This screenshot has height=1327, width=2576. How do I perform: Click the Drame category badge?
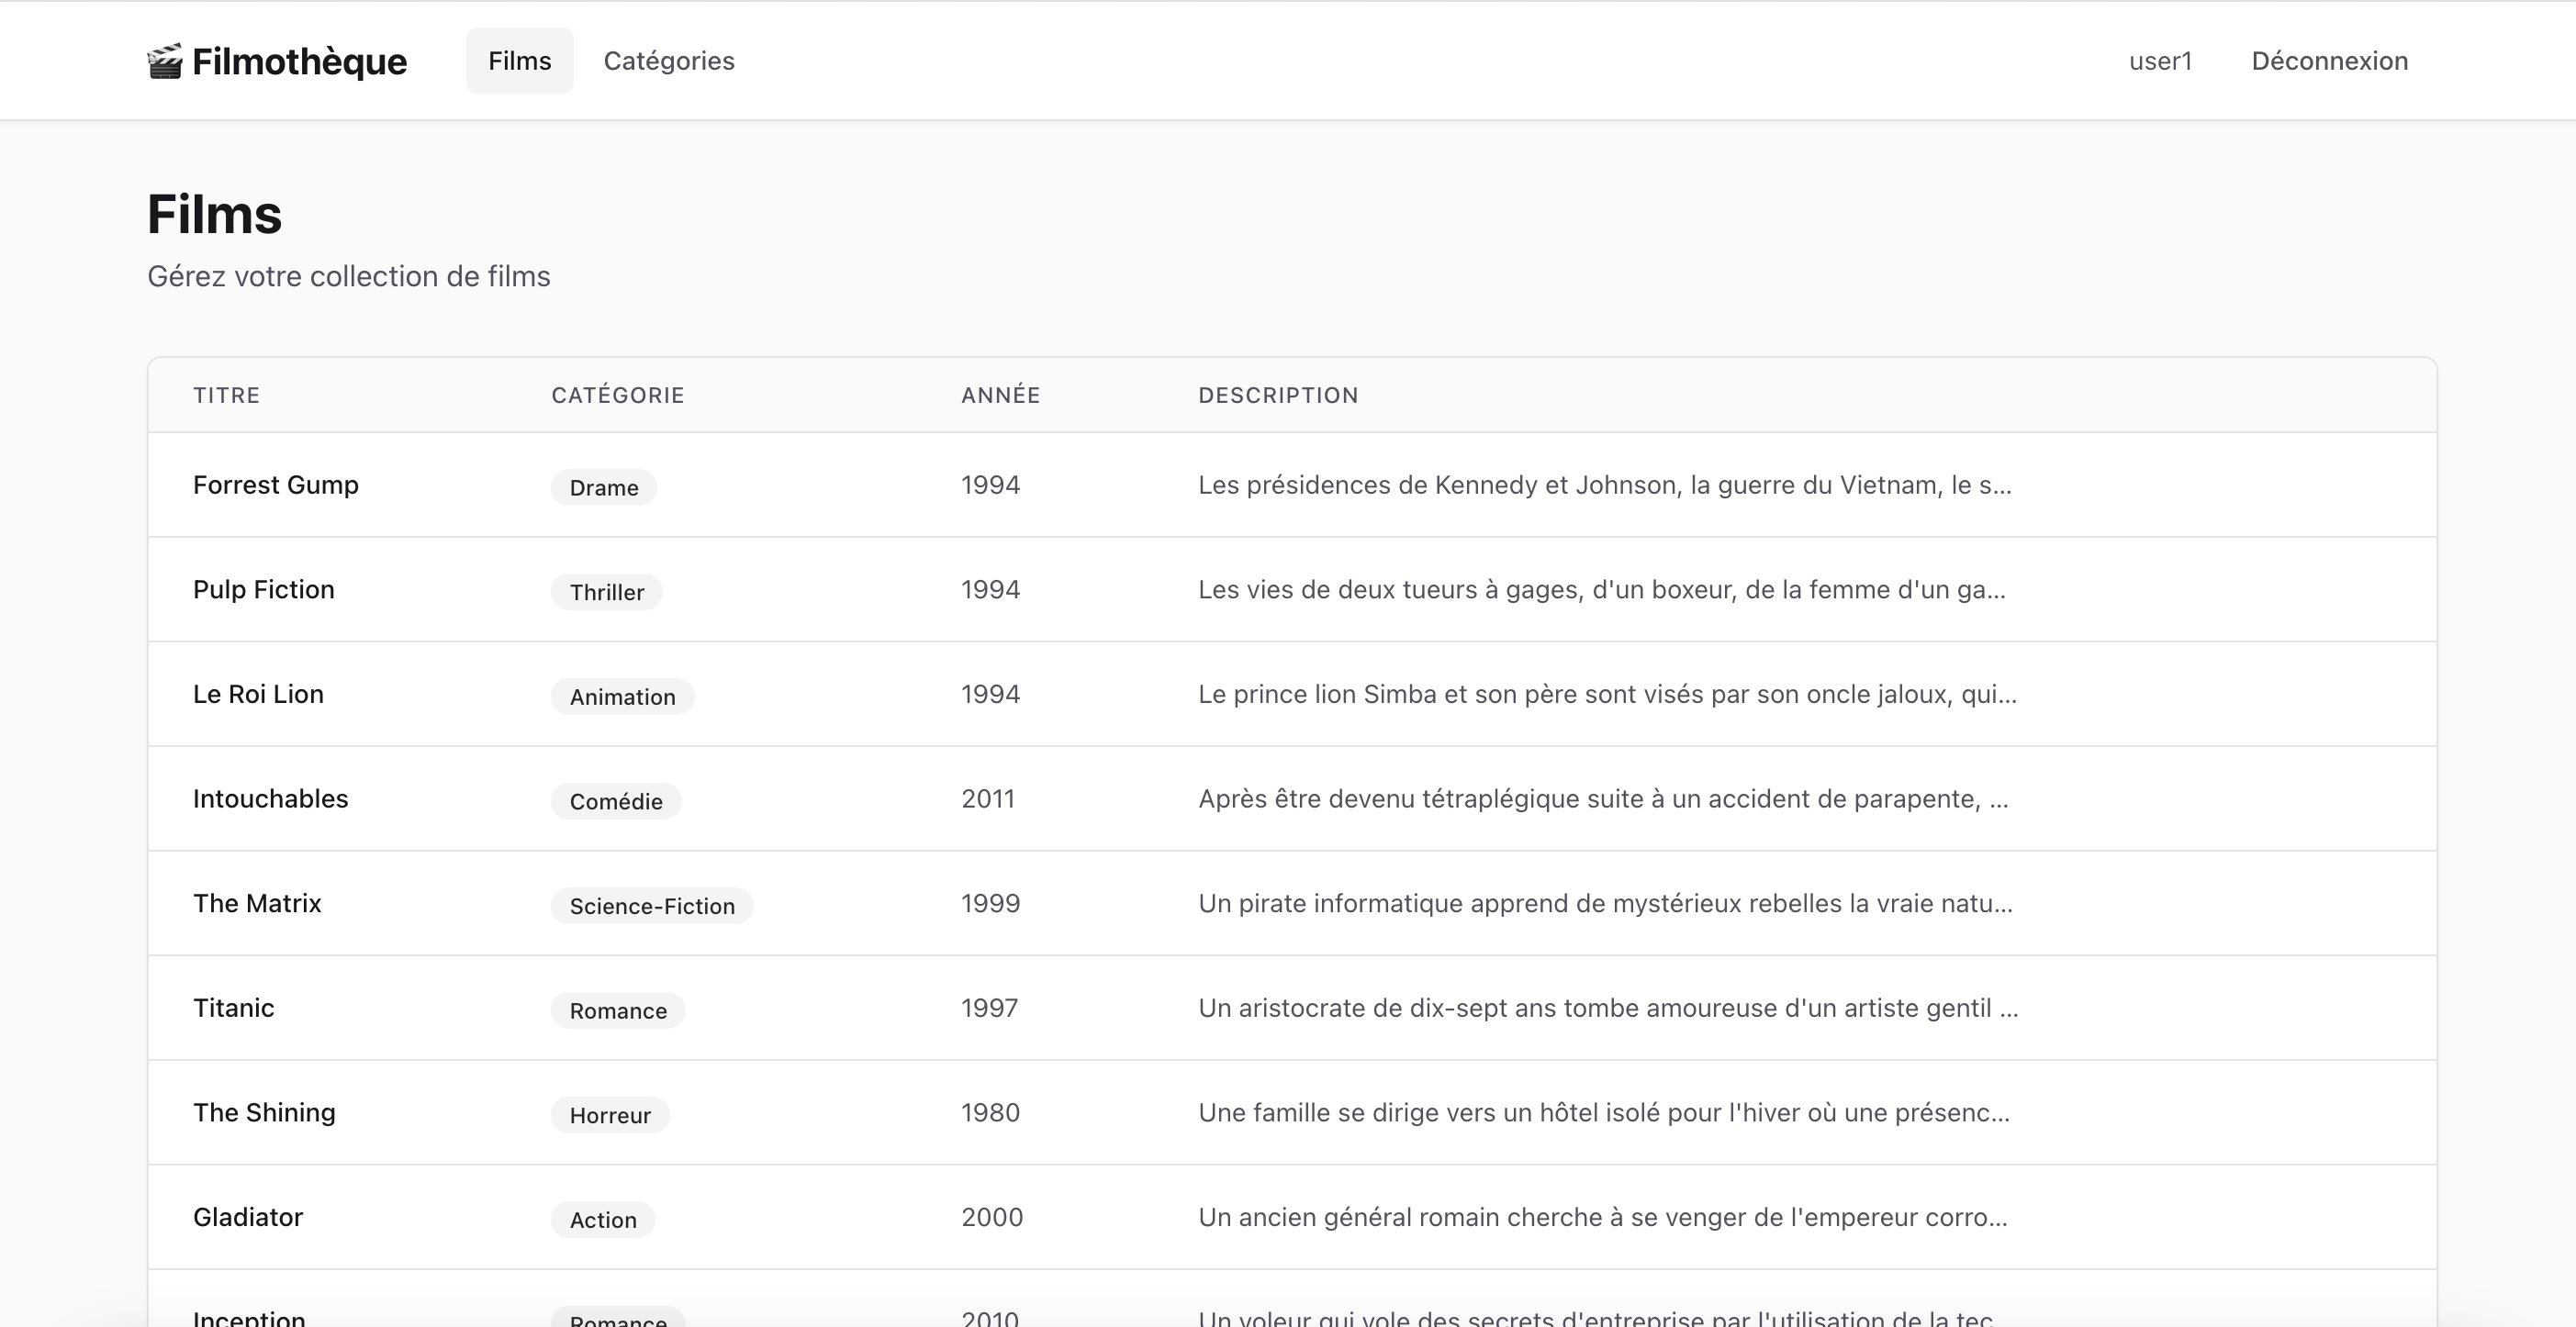[x=603, y=488]
